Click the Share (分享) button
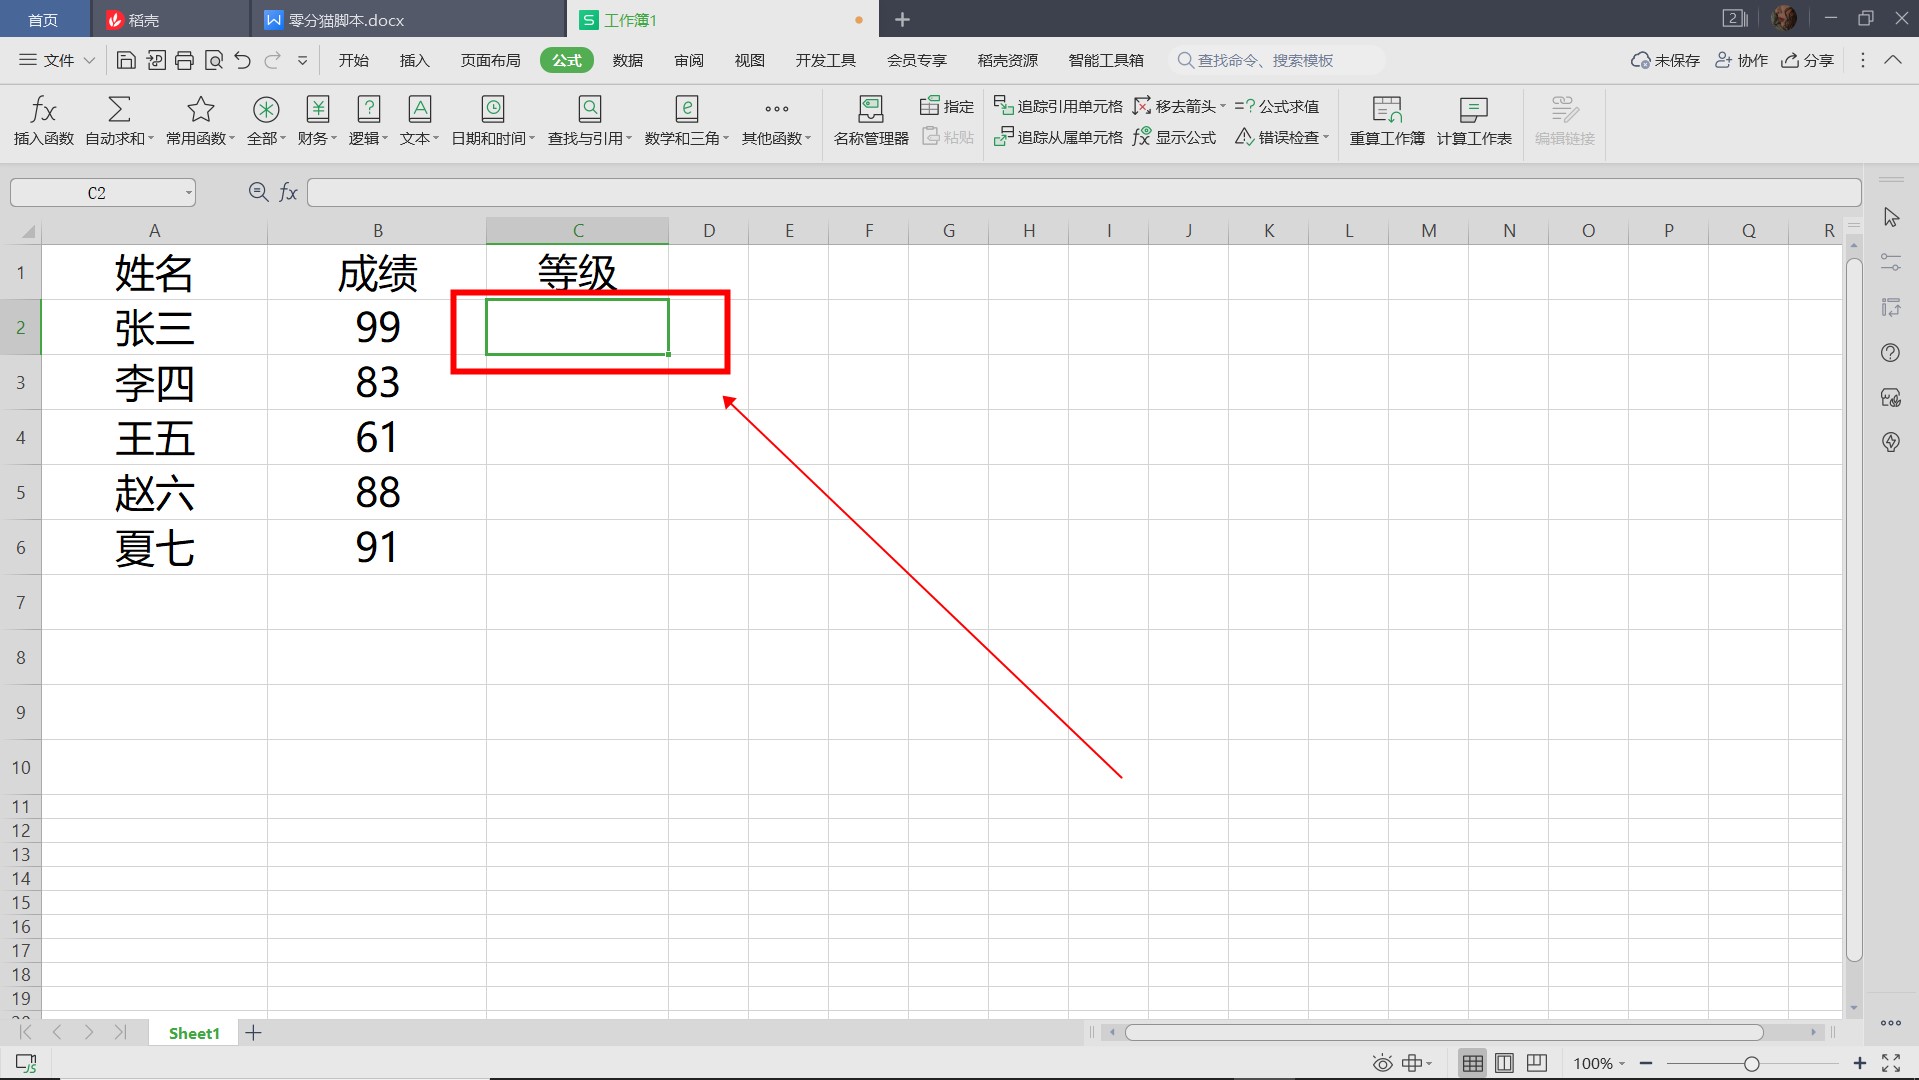 point(1808,61)
